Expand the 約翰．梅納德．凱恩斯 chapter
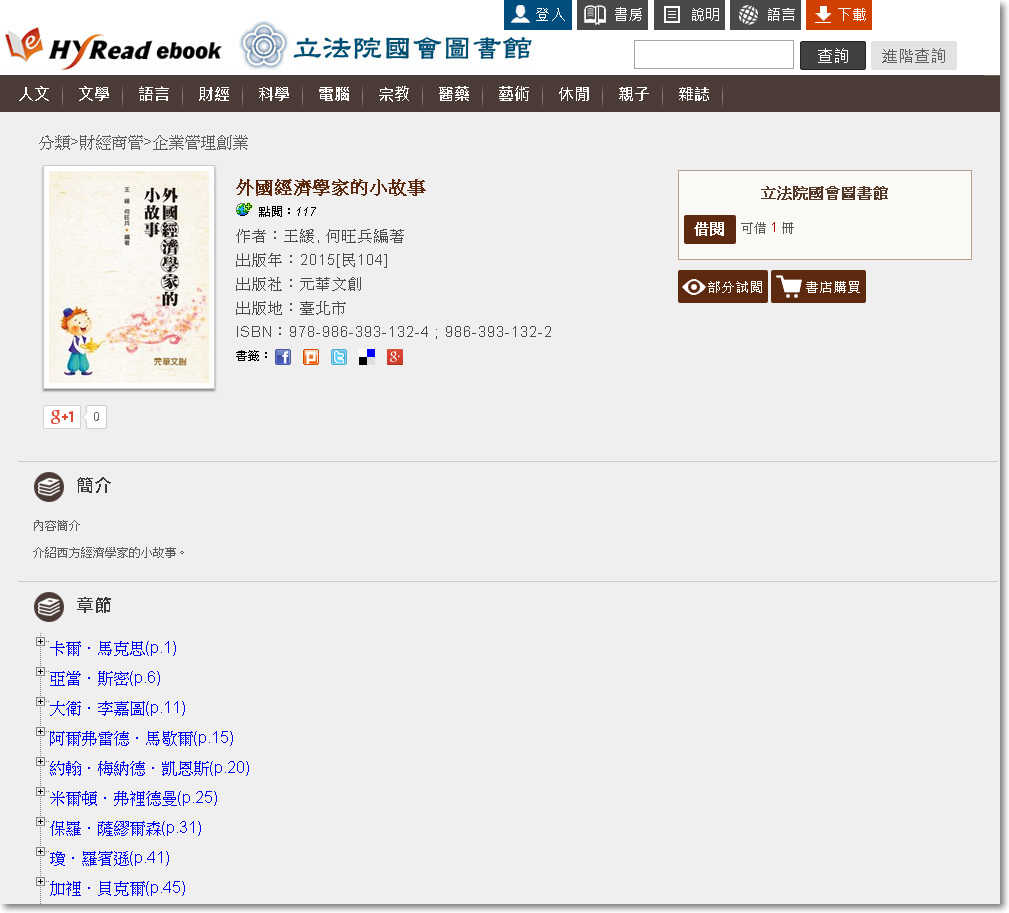This screenshot has height=913, width=1009. click(41, 762)
